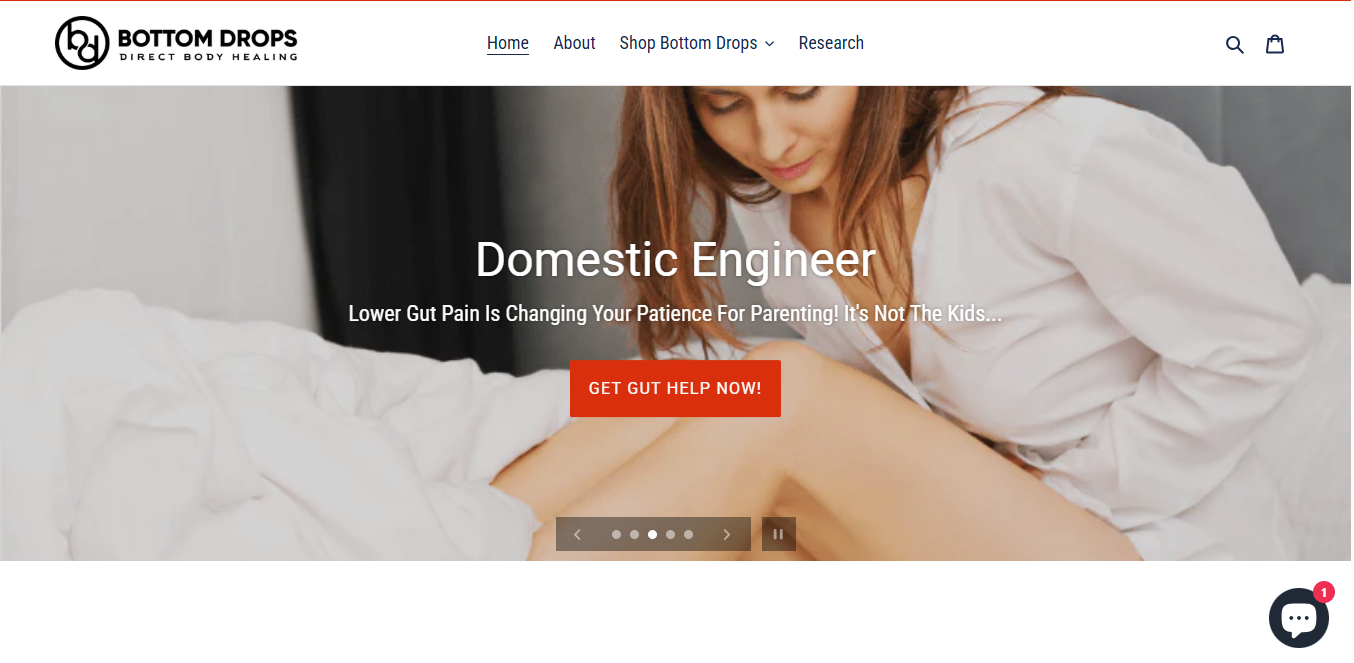The height and width of the screenshot is (663, 1354).
Task: Go to previous slide arrow
Action: tap(577, 534)
